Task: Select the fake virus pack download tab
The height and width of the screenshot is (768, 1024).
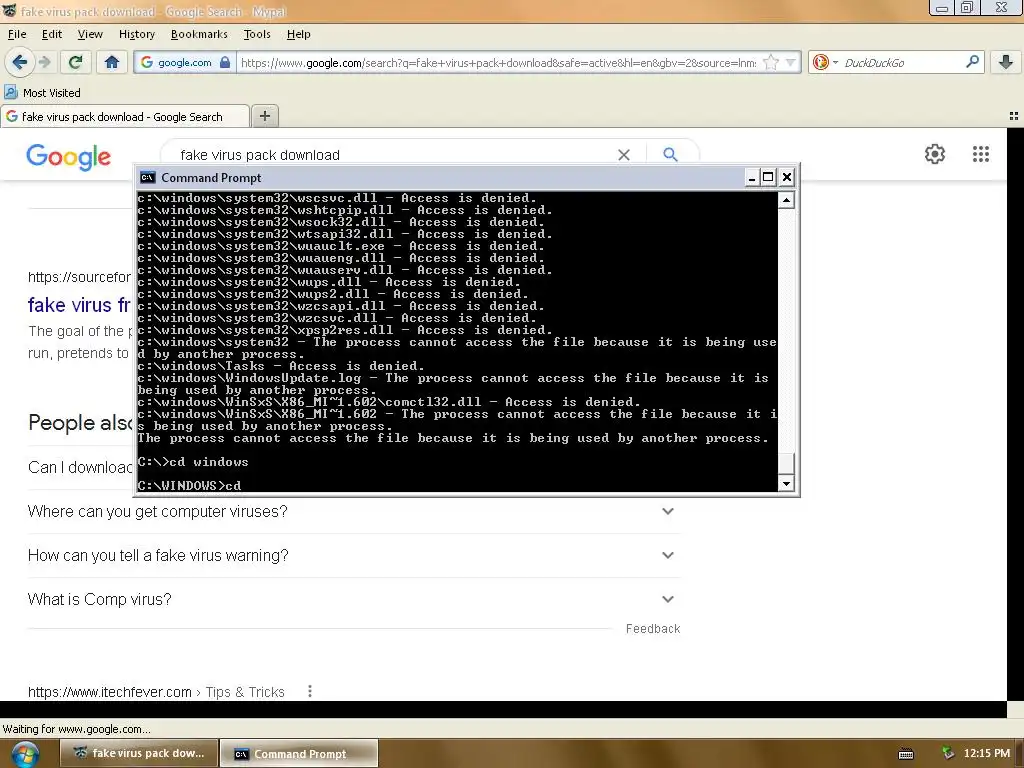Action: (125, 116)
